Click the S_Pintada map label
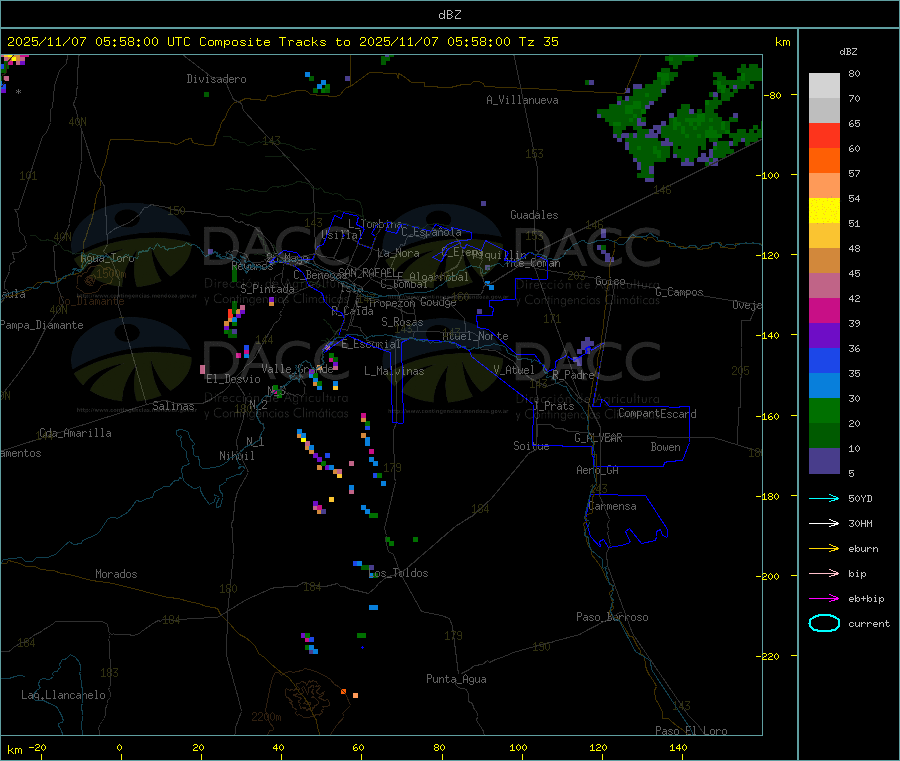Image resolution: width=900 pixels, height=761 pixels. tap(267, 289)
